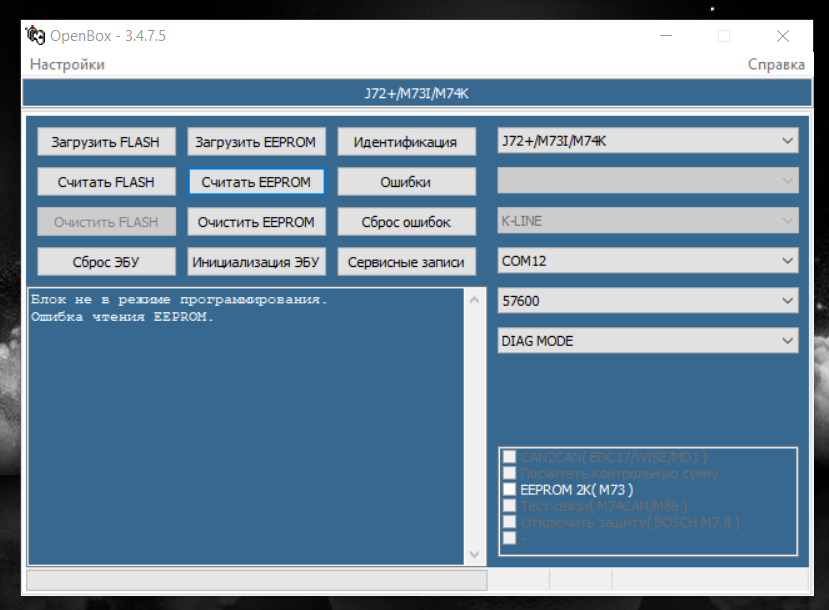829x610 pixels.
Task: Expand the J72+/M73I/M74K ECU type dropdown
Action: (648, 141)
